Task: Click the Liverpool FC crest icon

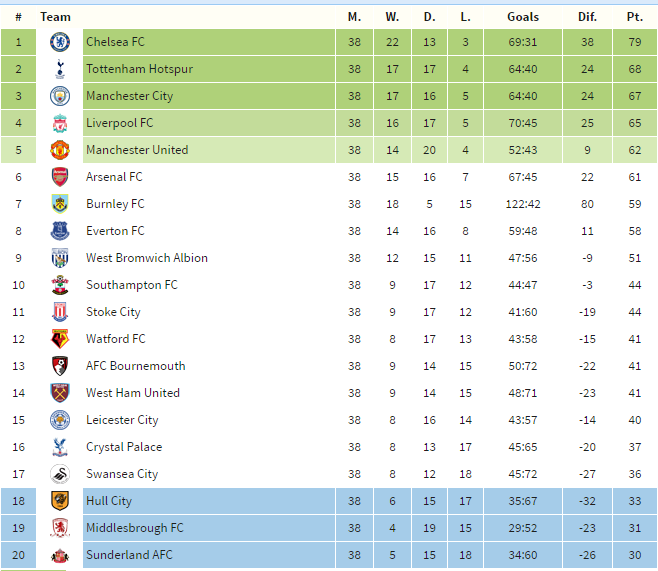Action: [x=60, y=123]
